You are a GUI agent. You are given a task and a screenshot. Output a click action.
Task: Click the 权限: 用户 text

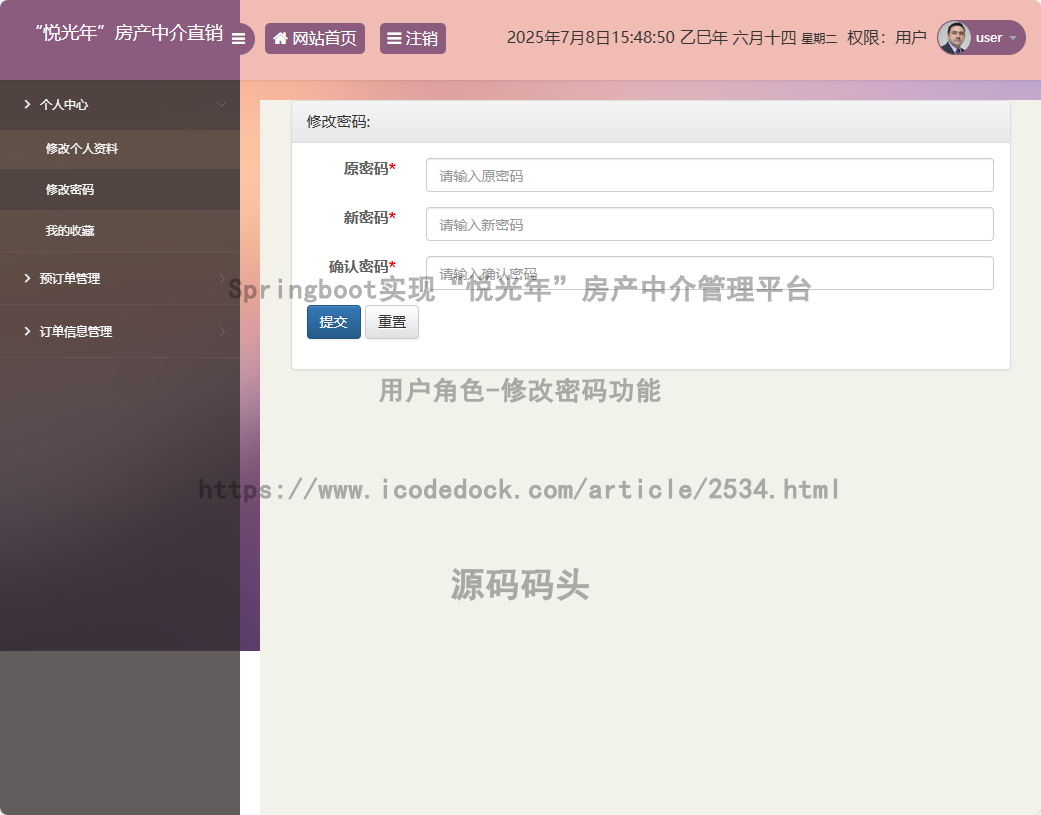(886, 38)
